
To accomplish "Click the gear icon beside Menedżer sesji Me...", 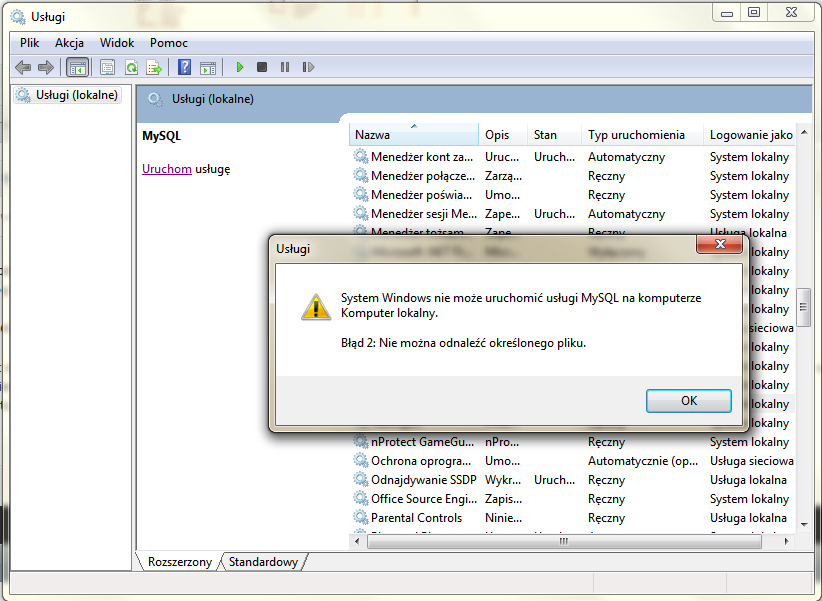I will (x=361, y=213).
